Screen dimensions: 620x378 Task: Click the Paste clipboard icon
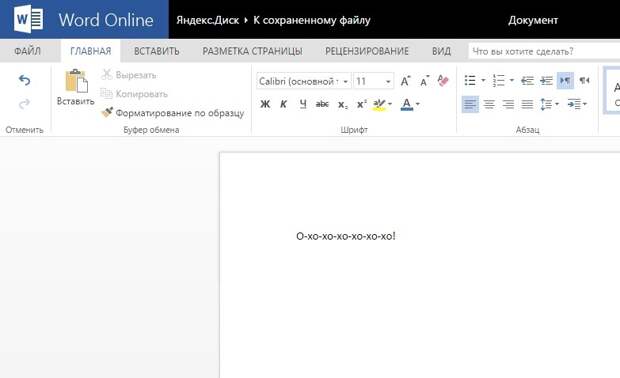pyautogui.click(x=76, y=81)
